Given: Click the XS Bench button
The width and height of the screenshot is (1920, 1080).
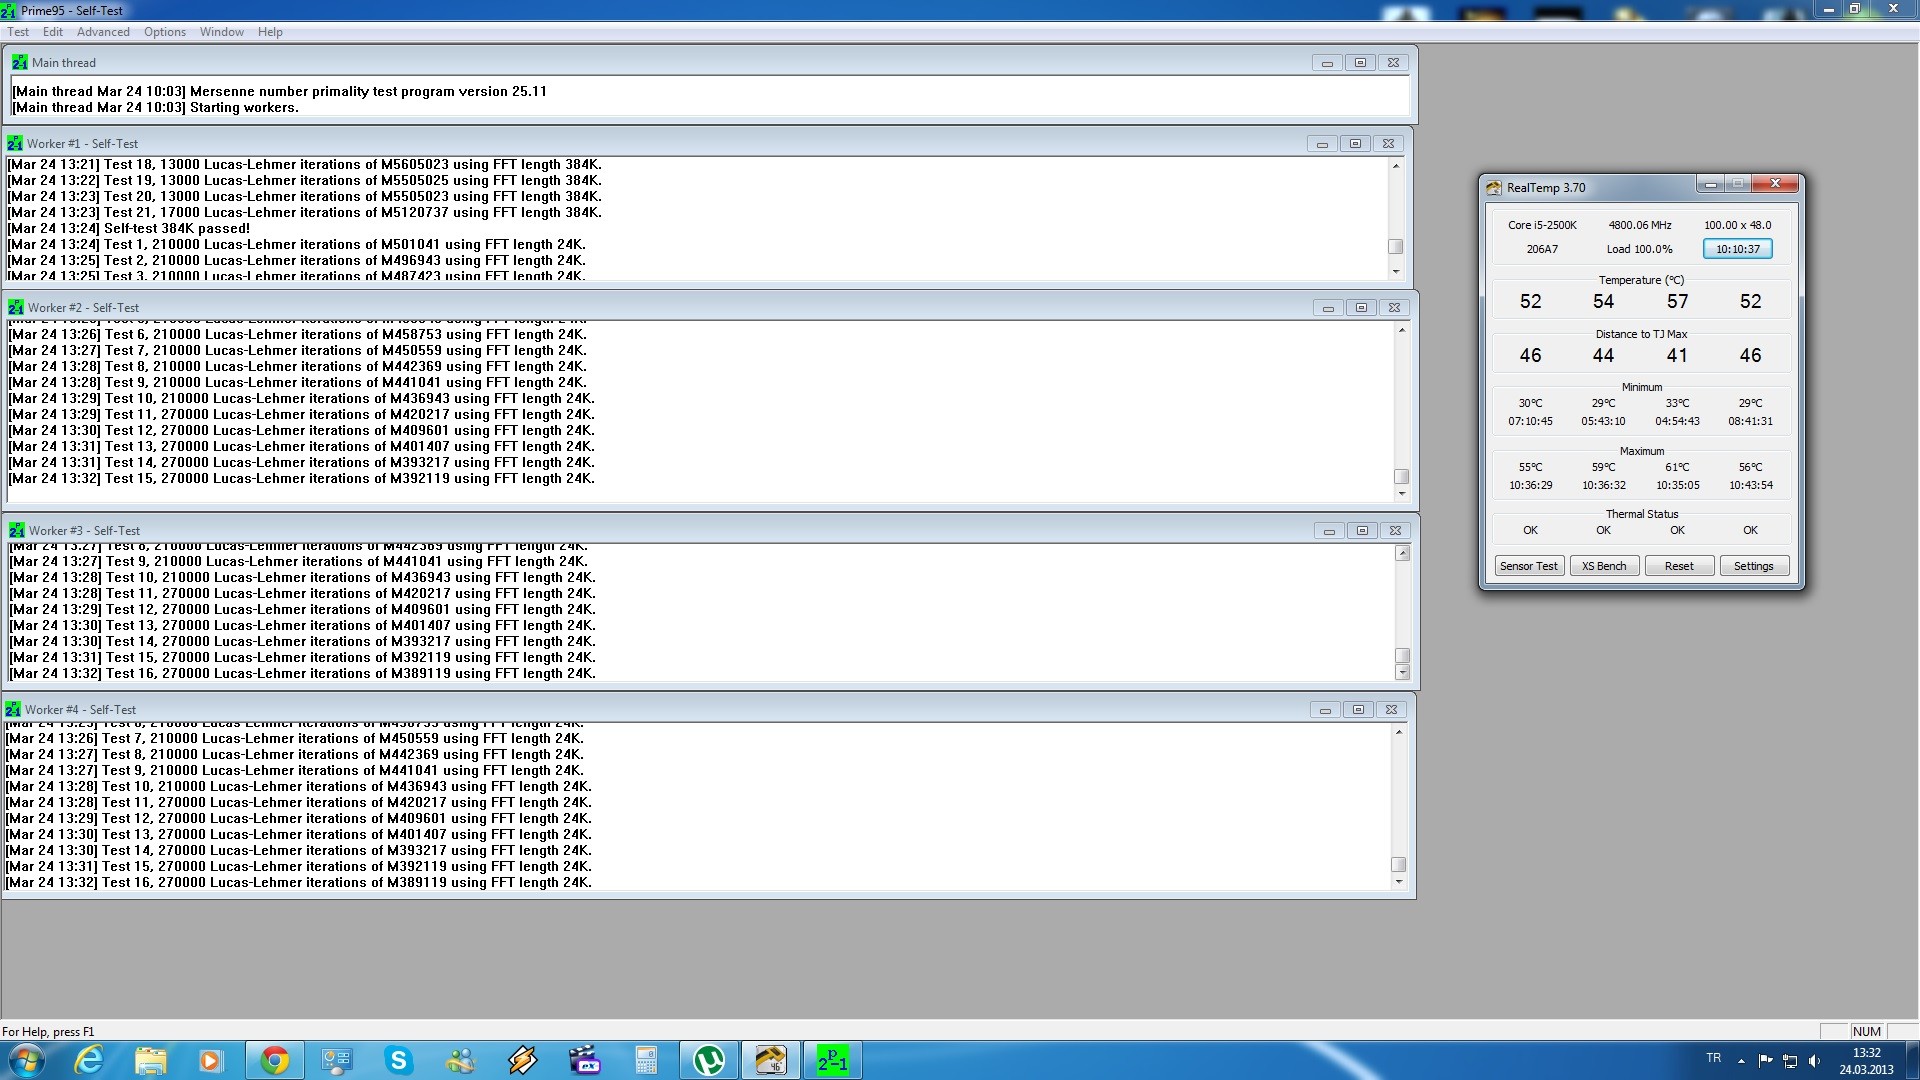Looking at the screenshot, I should [x=1604, y=566].
